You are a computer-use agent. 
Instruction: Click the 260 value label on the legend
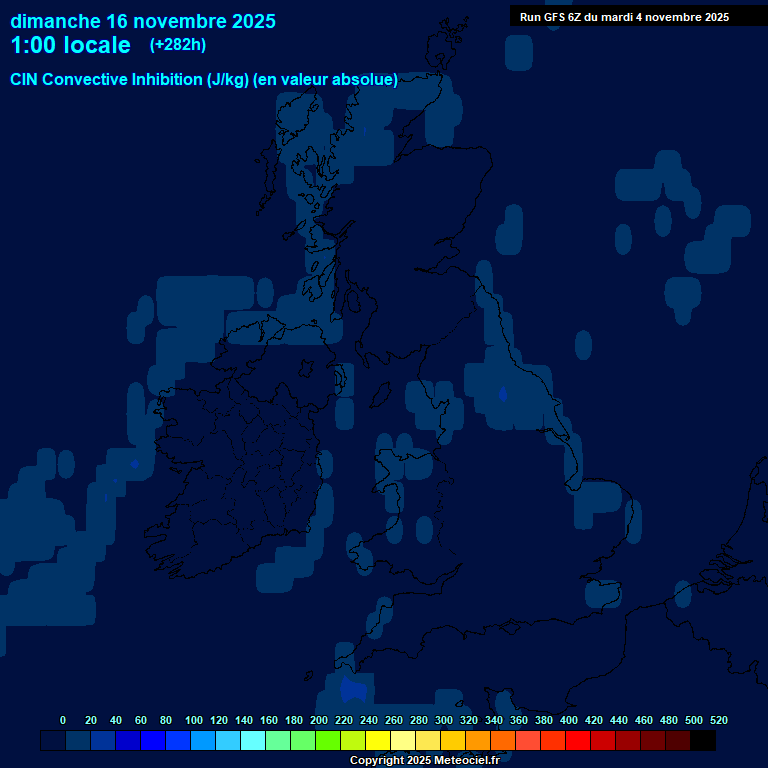point(394,720)
